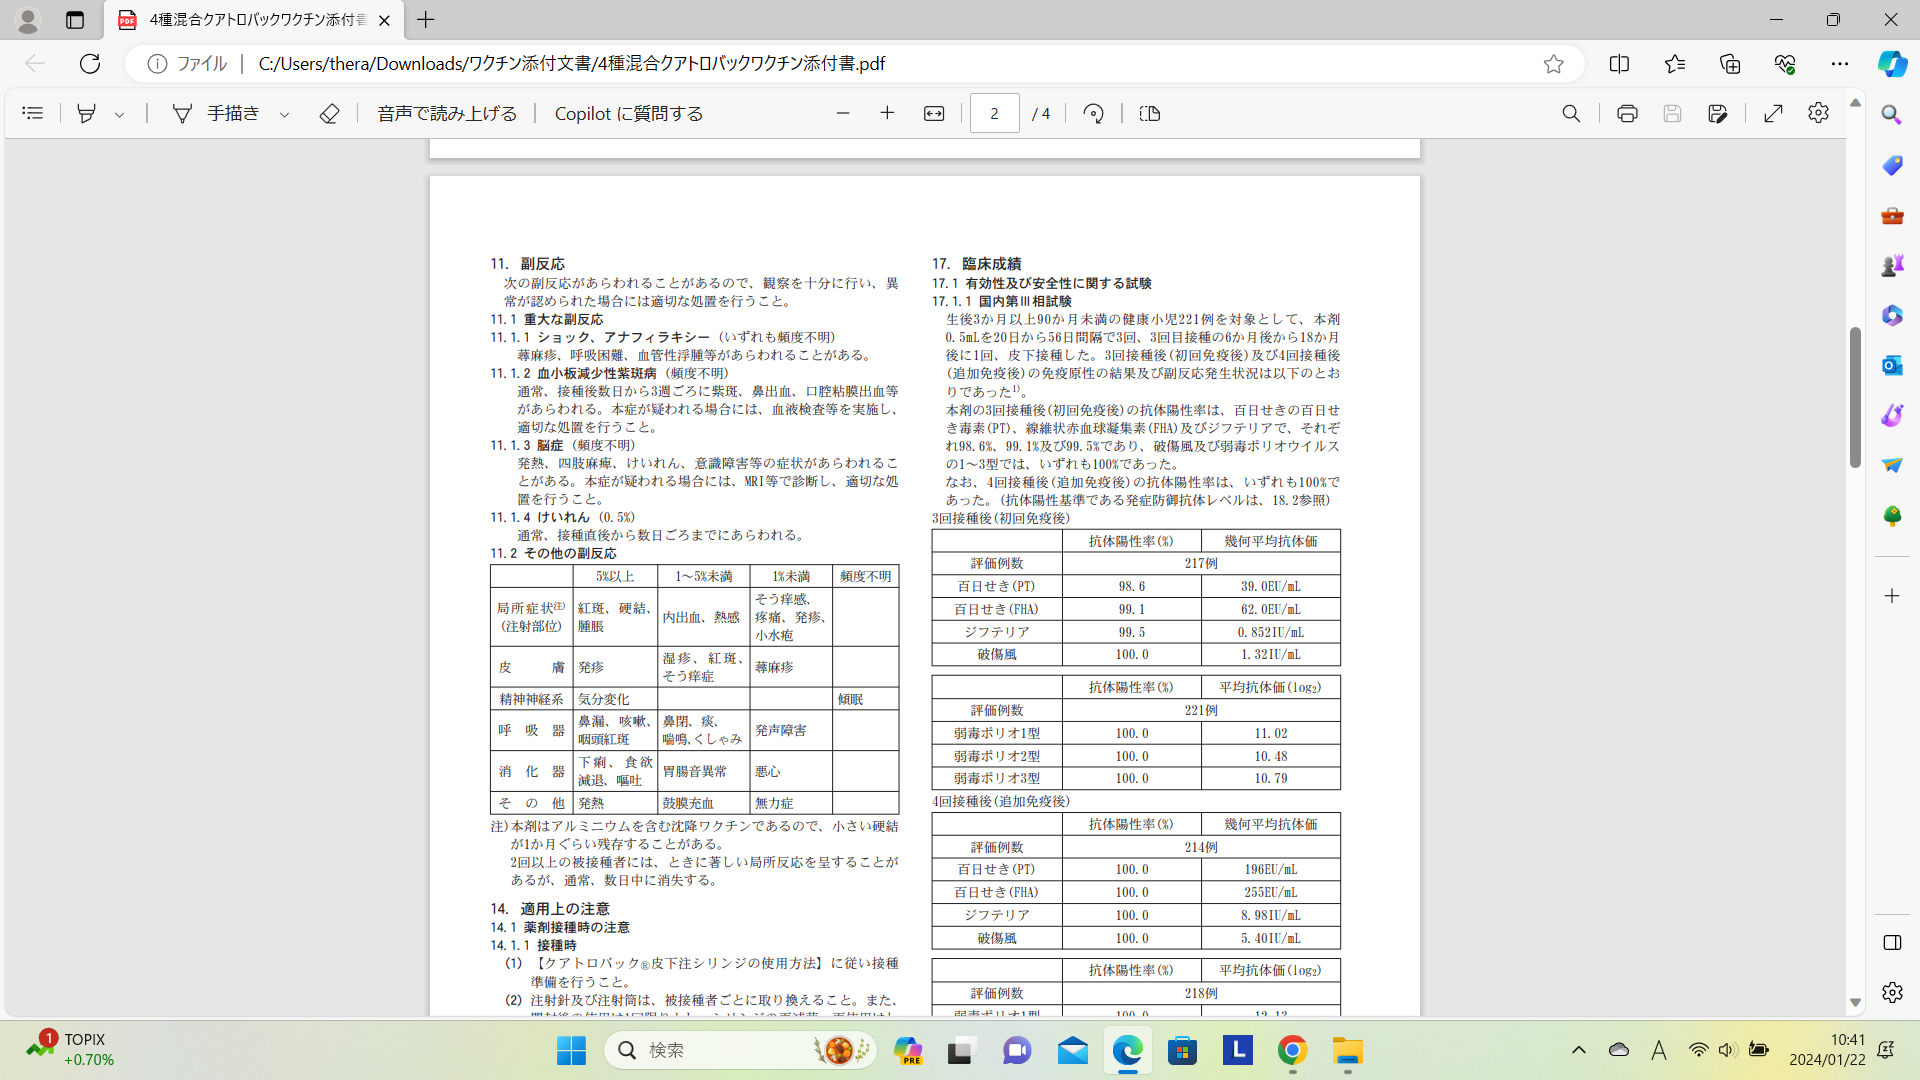Click the fit to width icon
Screen dimensions: 1920x1080
[934, 113]
